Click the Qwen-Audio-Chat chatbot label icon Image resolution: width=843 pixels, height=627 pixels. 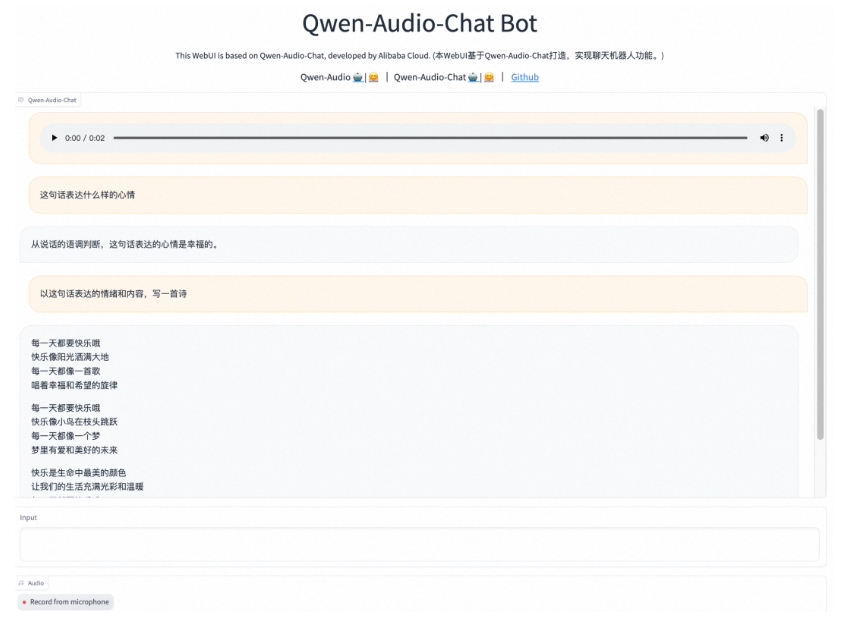pyautogui.click(x=21, y=100)
